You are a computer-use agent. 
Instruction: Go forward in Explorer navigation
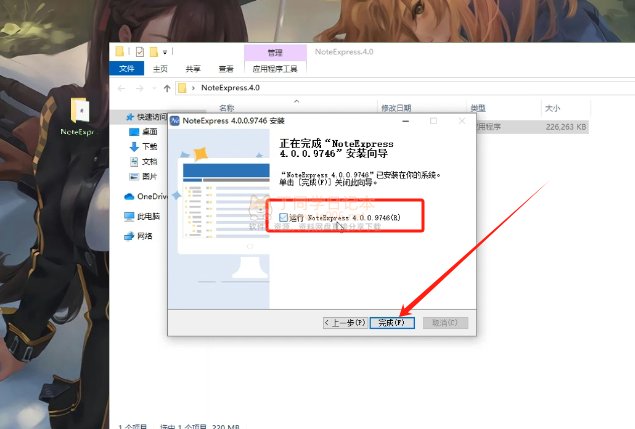click(x=139, y=88)
